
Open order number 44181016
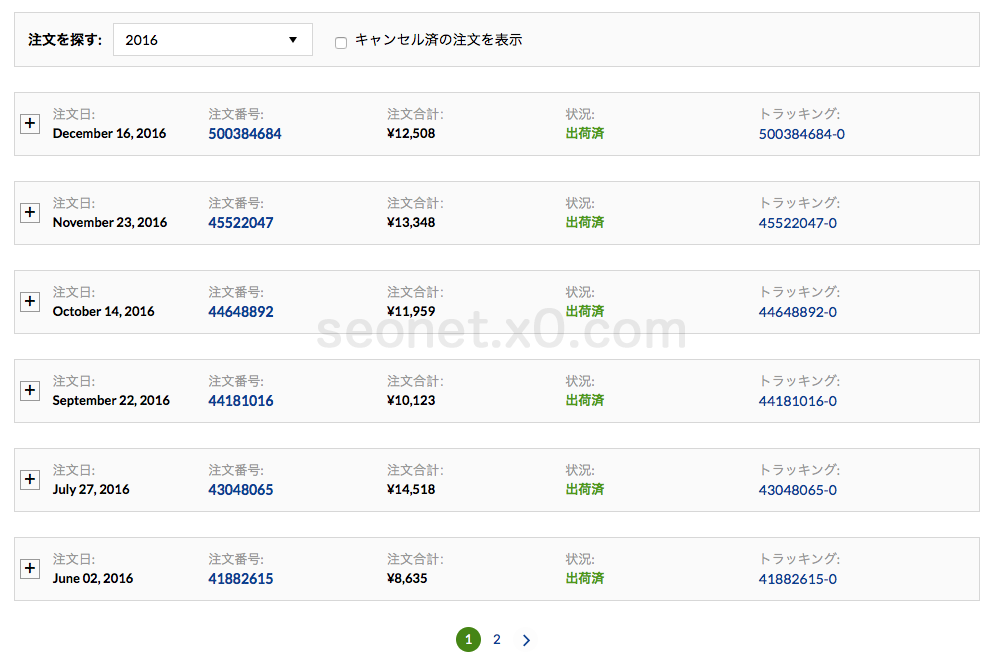click(240, 401)
